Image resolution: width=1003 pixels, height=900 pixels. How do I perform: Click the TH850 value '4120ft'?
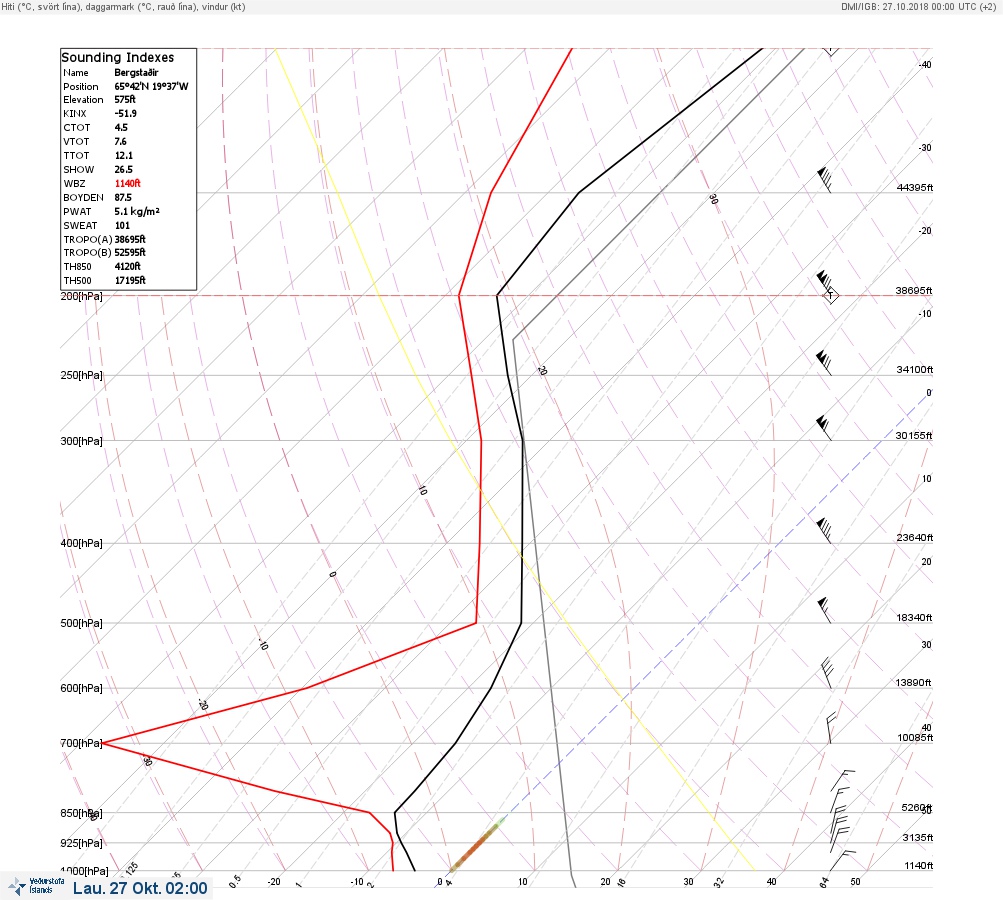click(127, 266)
